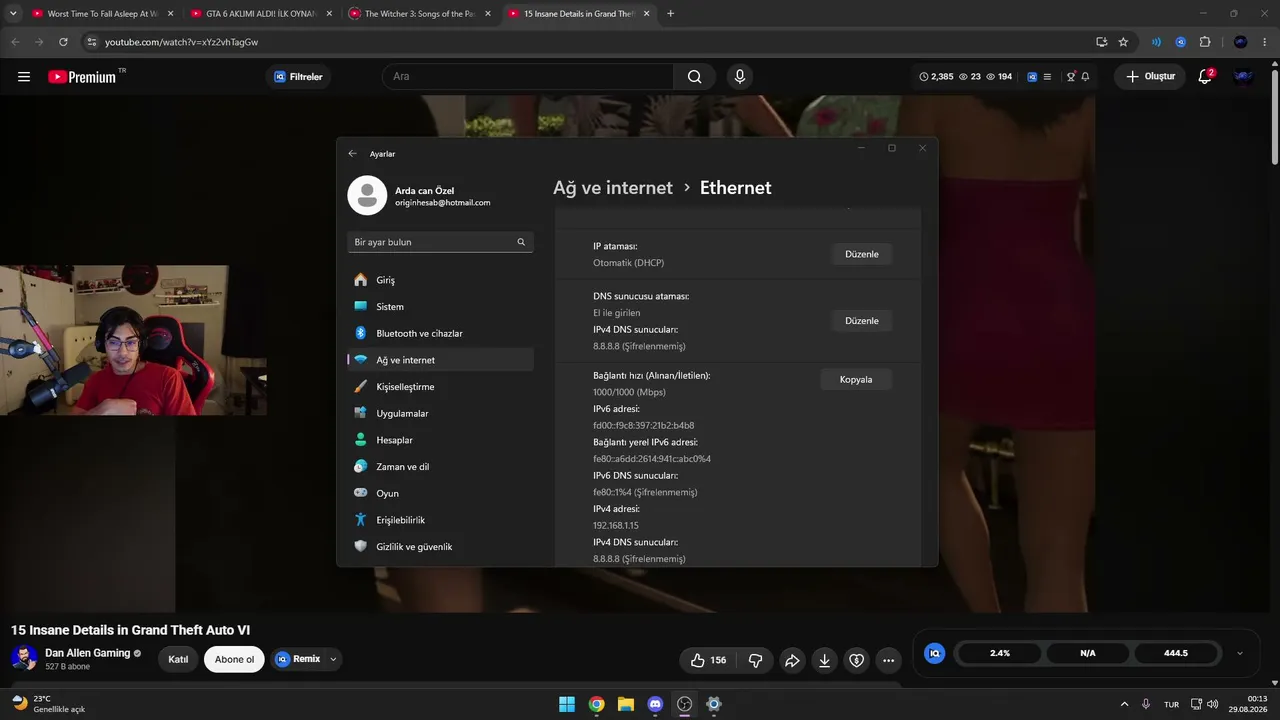Viewport: 1280px width, 720px height.
Task: Open Chrome from the taskbar
Action: [x=596, y=704]
